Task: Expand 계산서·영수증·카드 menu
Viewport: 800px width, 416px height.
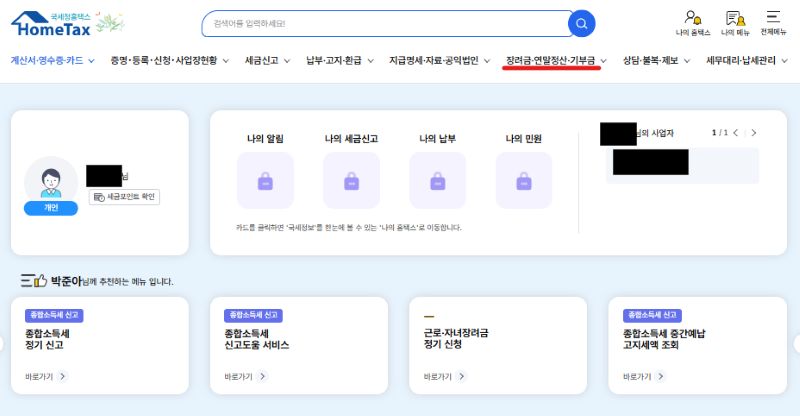Action: point(53,60)
